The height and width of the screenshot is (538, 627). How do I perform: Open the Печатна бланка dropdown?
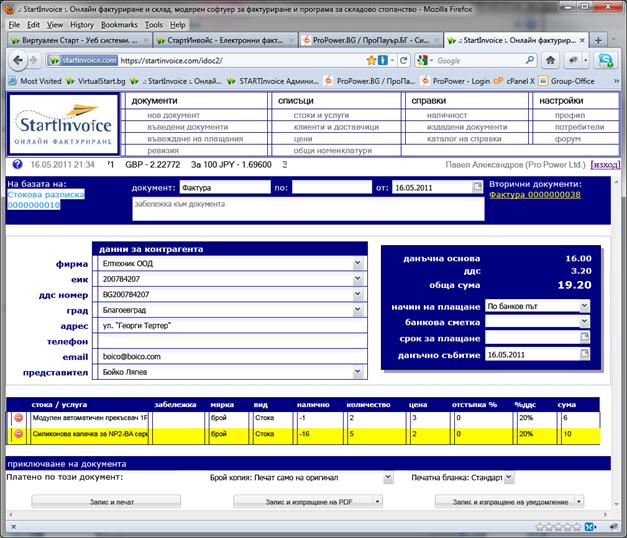(509, 477)
